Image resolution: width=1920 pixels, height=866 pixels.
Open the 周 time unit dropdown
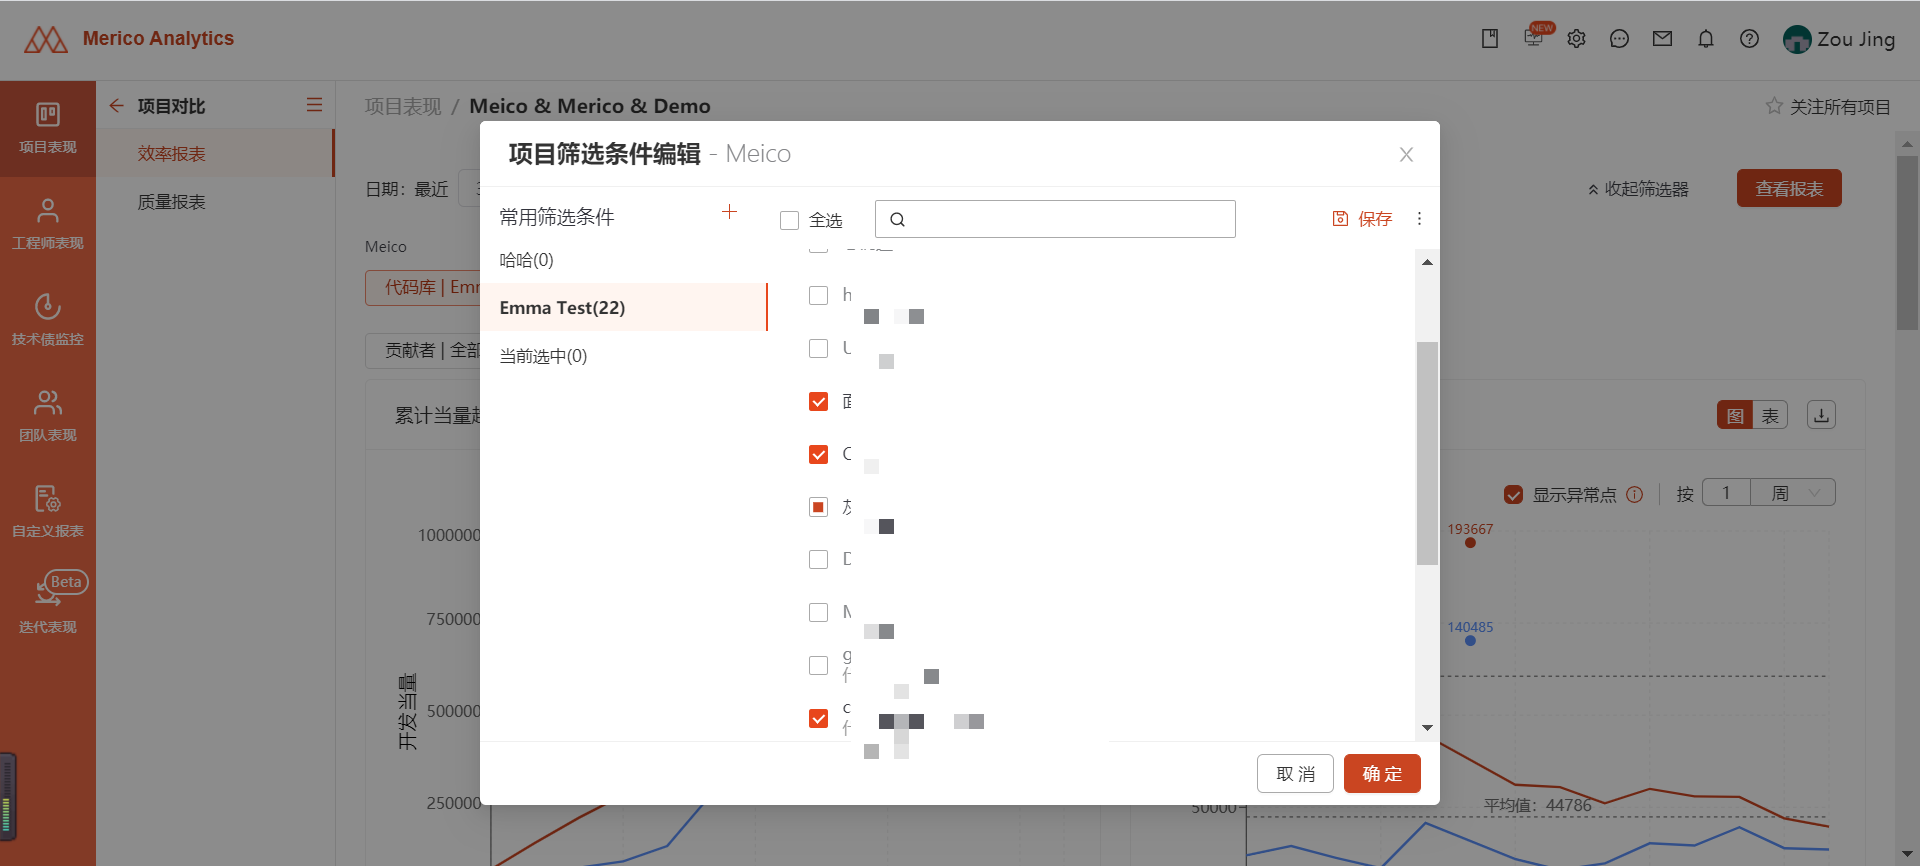pos(1793,492)
